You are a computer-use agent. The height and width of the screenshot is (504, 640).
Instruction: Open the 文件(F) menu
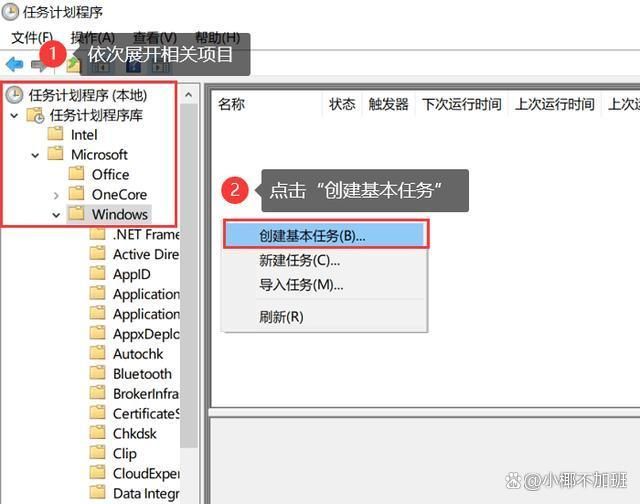[x=31, y=38]
